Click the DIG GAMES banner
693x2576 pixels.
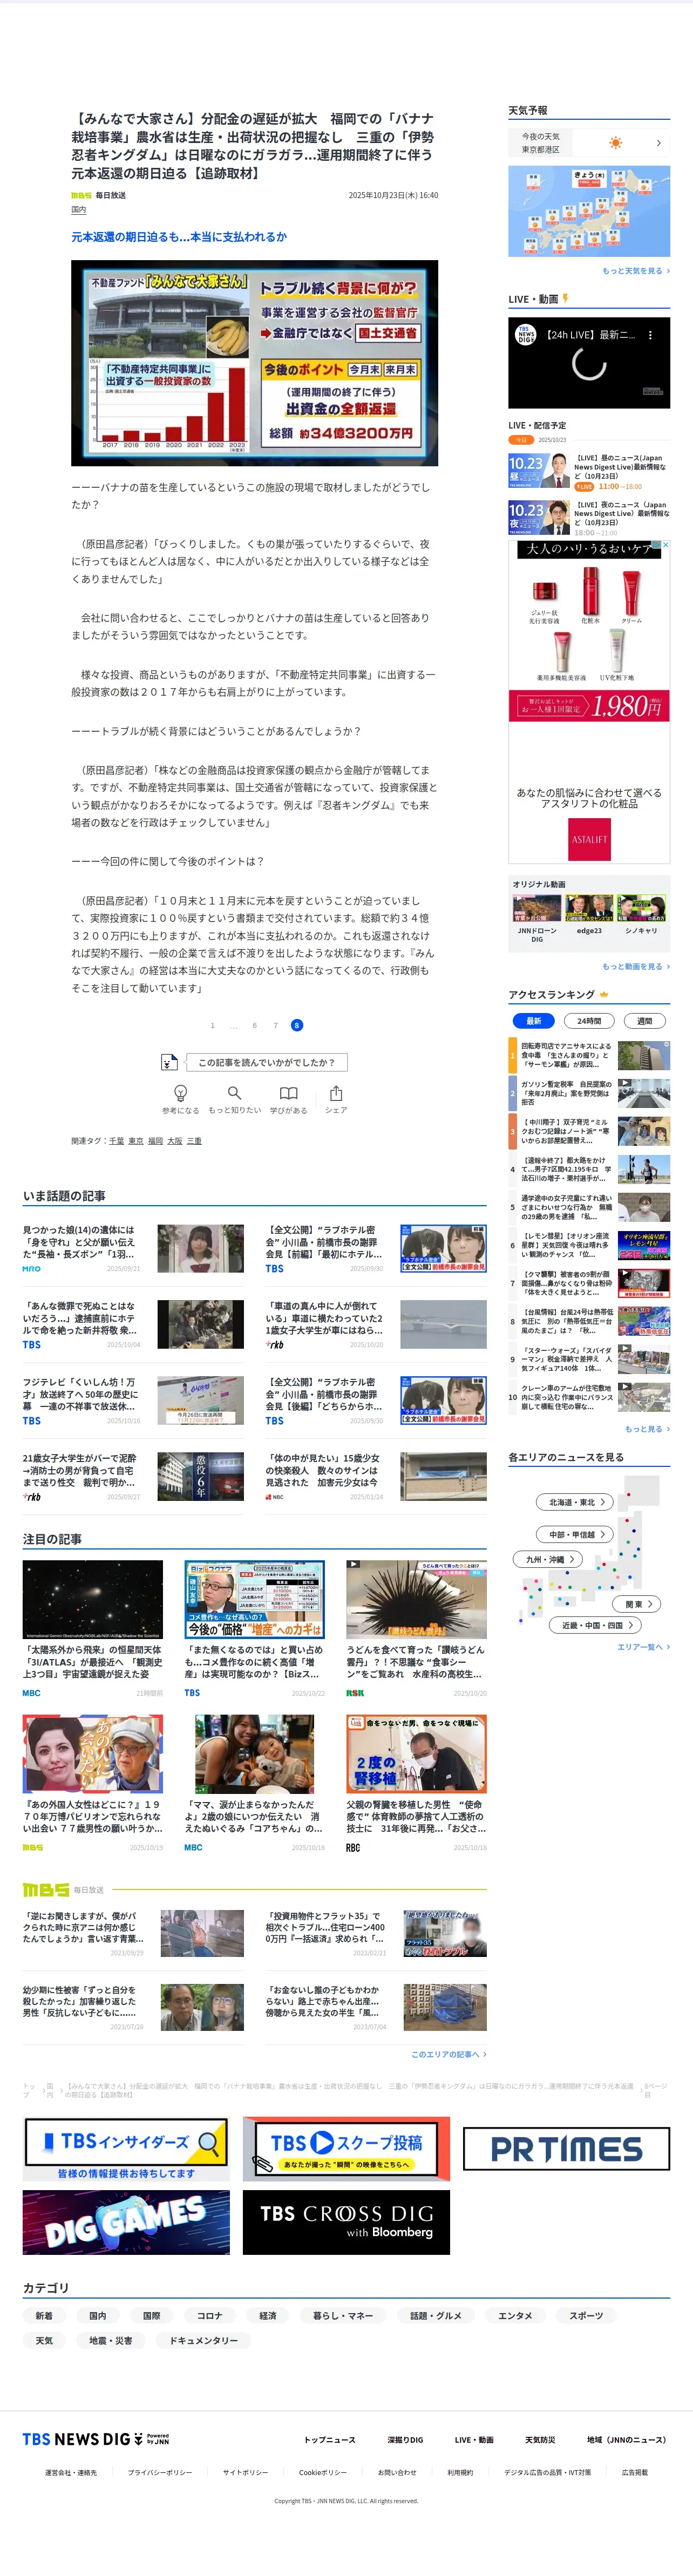126,2222
